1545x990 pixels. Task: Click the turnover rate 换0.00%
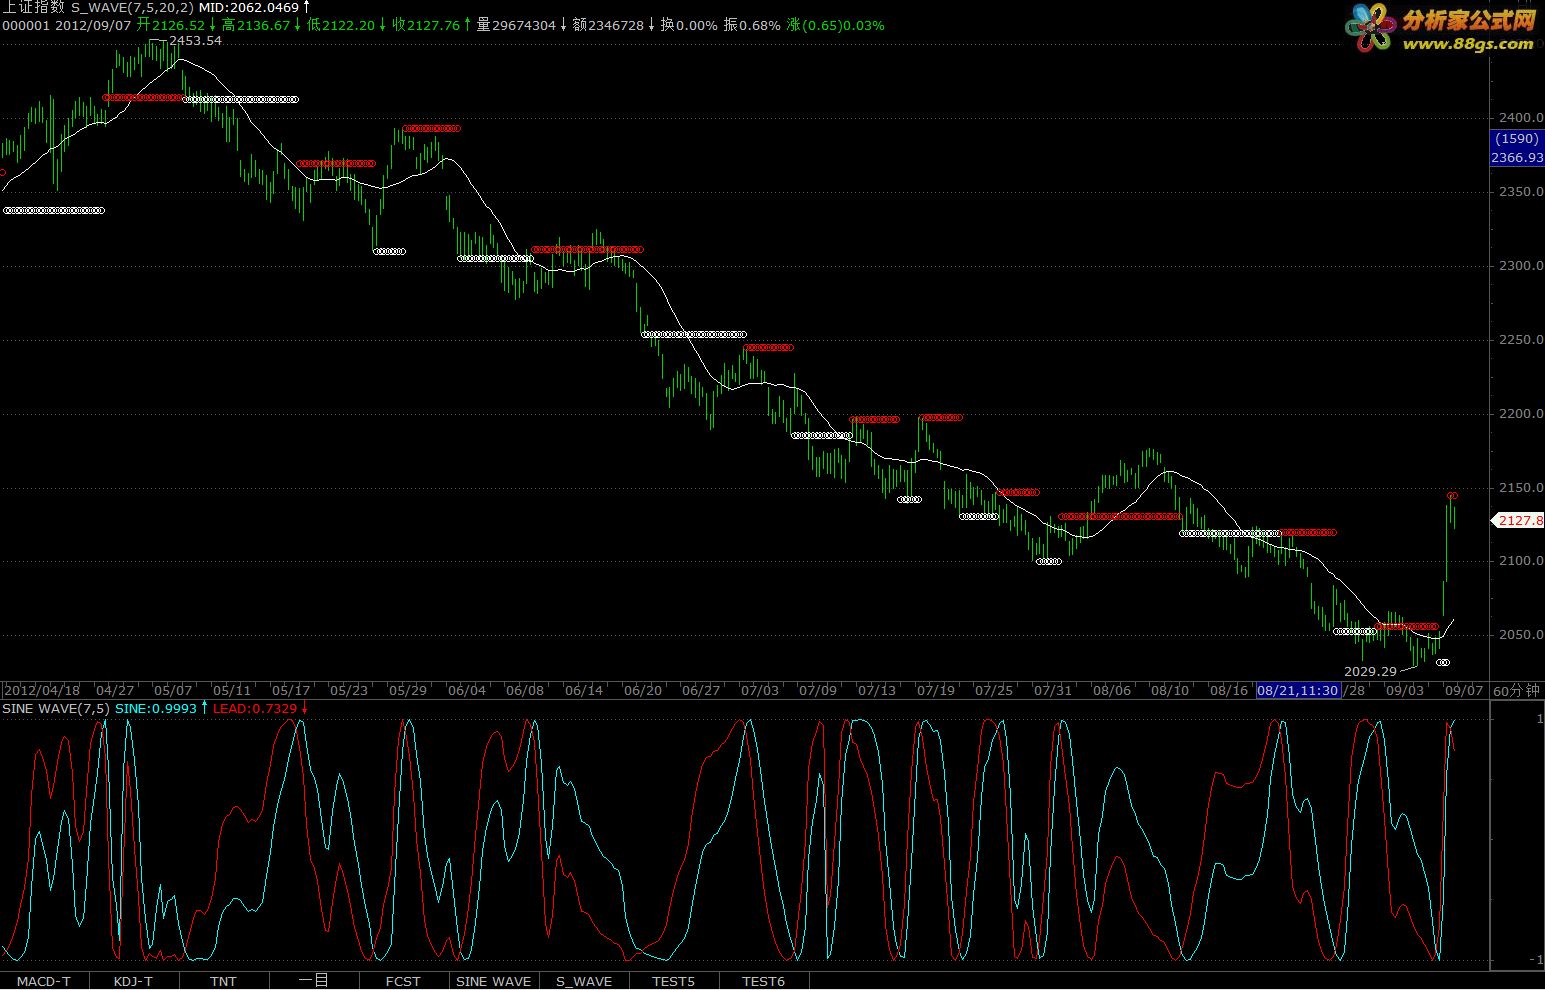pos(689,25)
